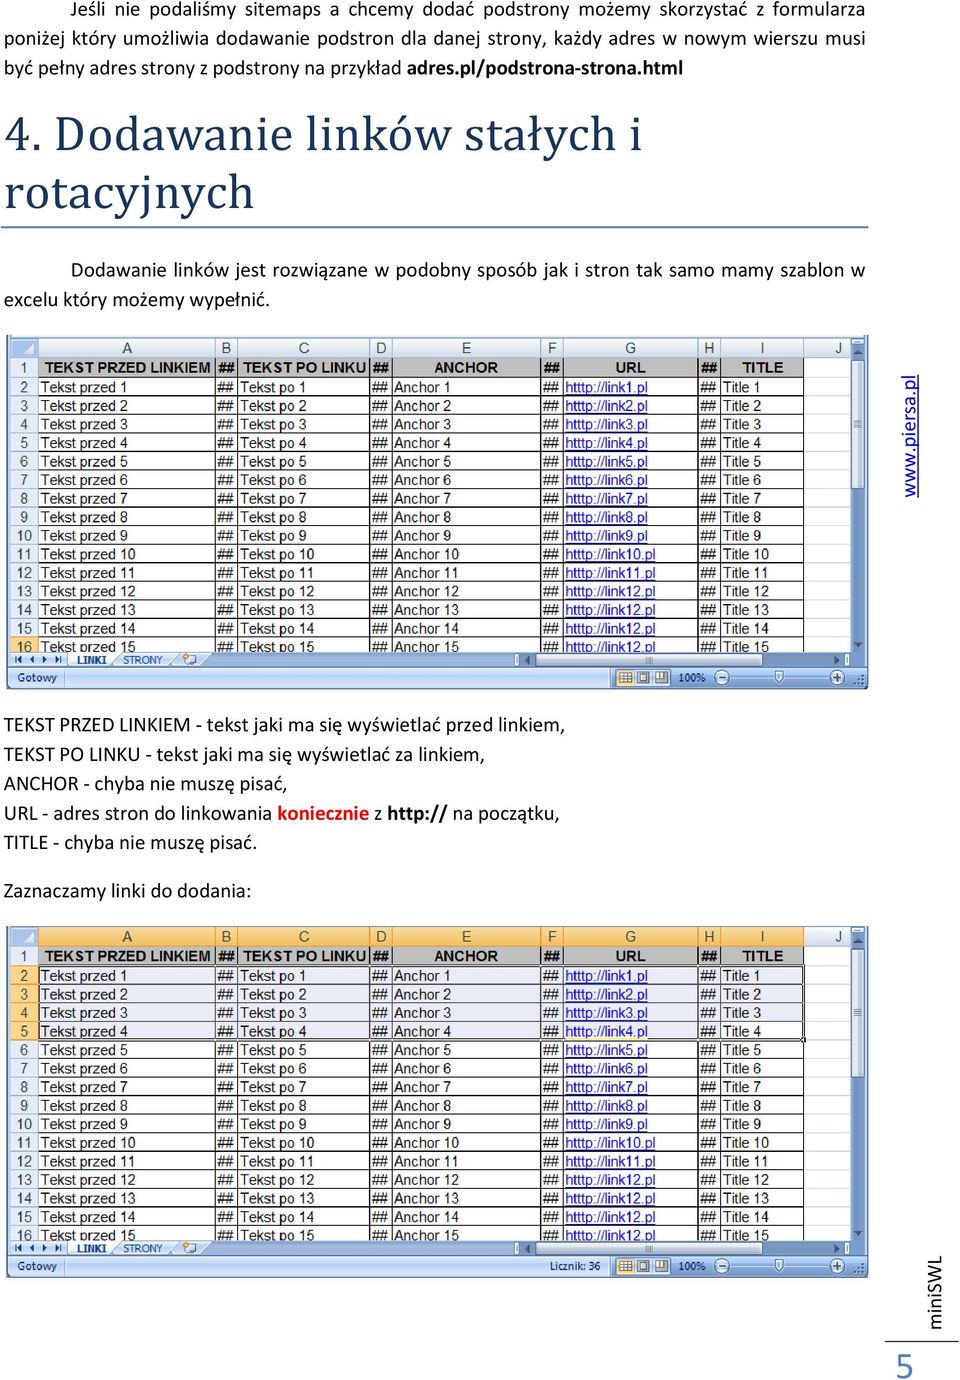Click 100% zoom level in lower spreadsheet
This screenshot has width=960, height=1380.
click(692, 1266)
